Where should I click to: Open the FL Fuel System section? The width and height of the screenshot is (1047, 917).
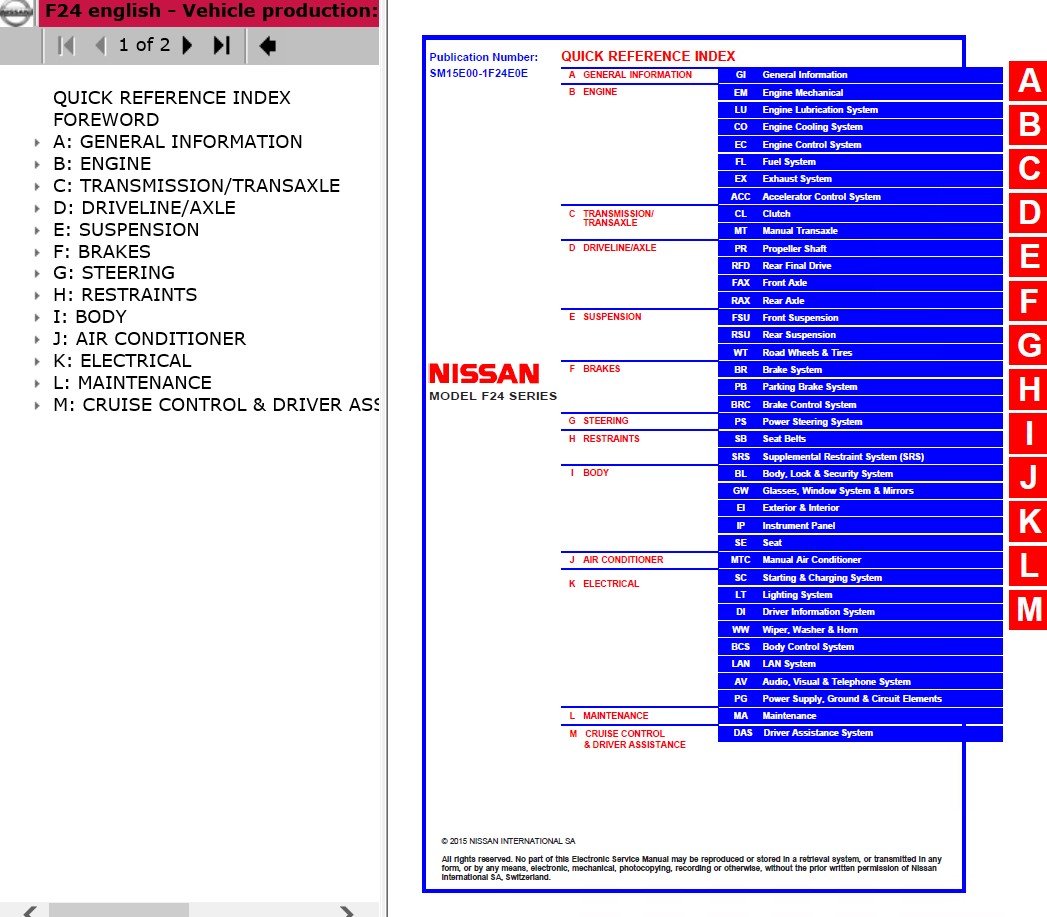(x=860, y=162)
